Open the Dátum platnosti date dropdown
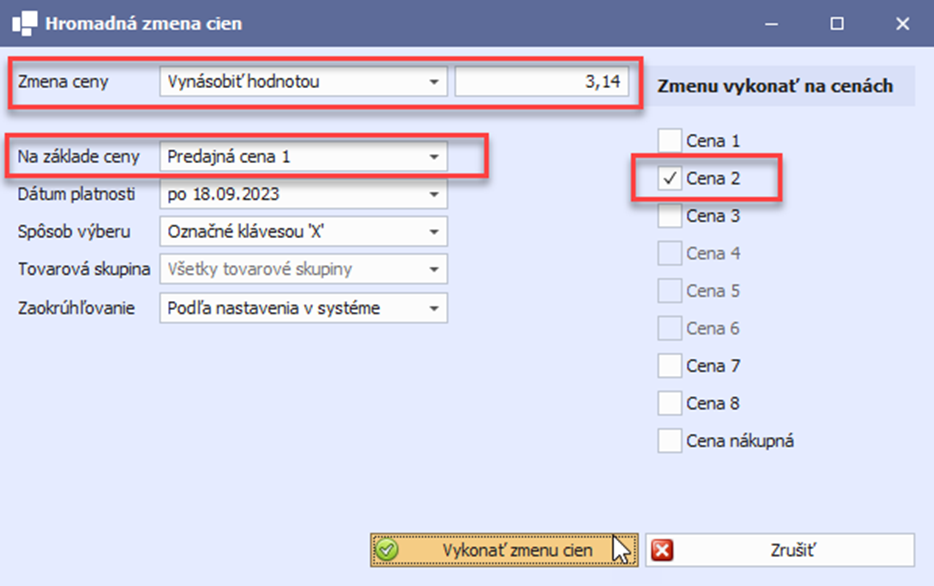Viewport: 934px width, 586px height. (x=434, y=195)
